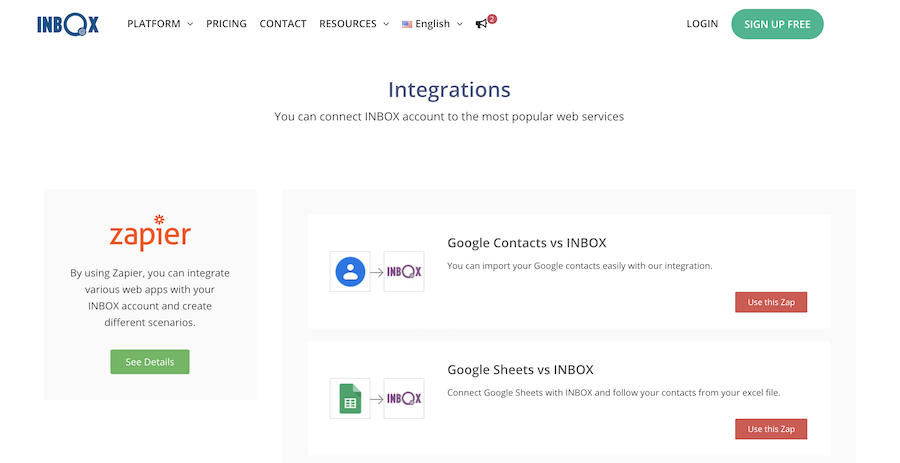The width and height of the screenshot is (900, 463).
Task: Click INBOX icon in Google Contacts row
Action: pos(404,271)
